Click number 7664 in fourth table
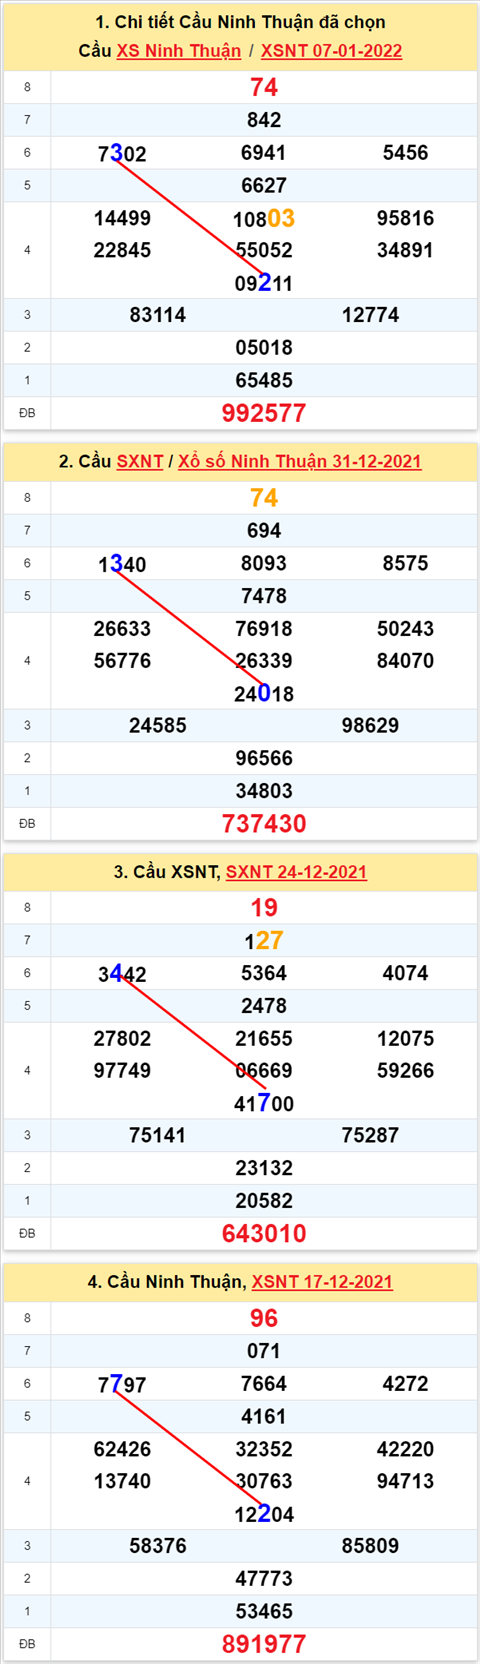 point(264,1384)
